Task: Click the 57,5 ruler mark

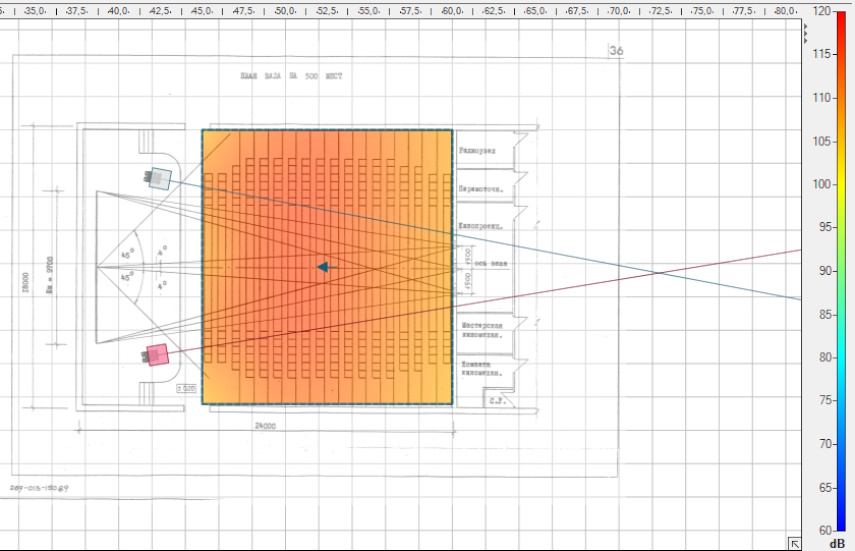Action: coord(410,11)
